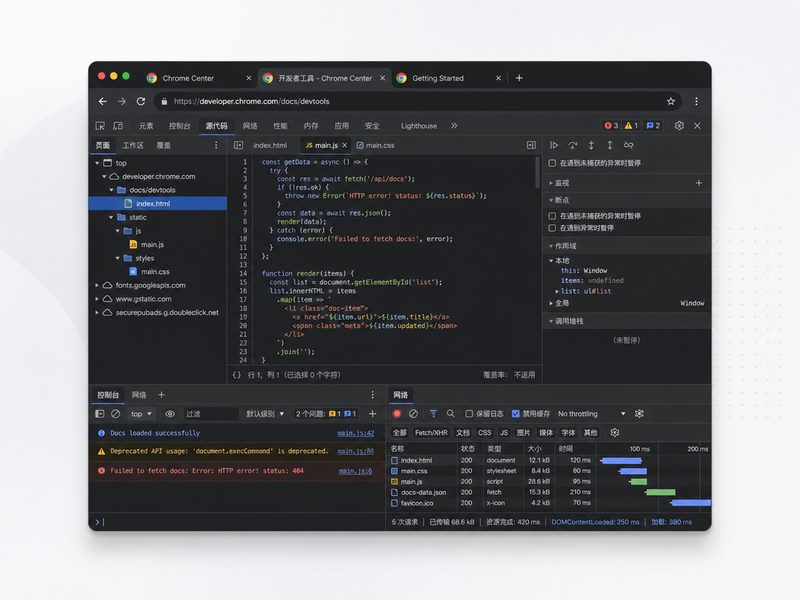Show more DevTools tabs chevron
Image resolution: width=800 pixels, height=600 pixels.
click(454, 126)
